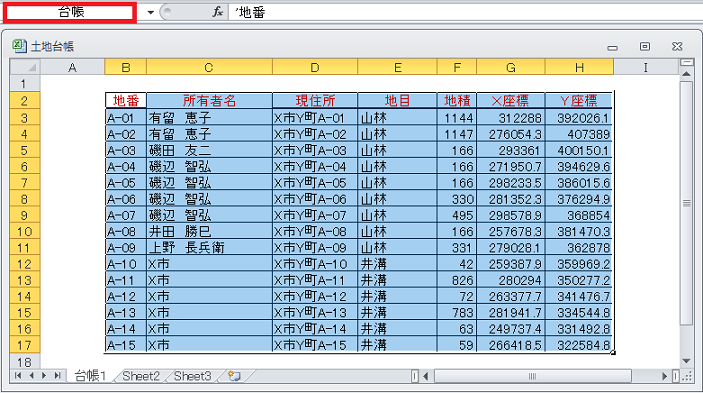Screen dimensions: 703x393
Task: Minimize the 土地台帳 workbook window
Action: pyautogui.click(x=612, y=47)
